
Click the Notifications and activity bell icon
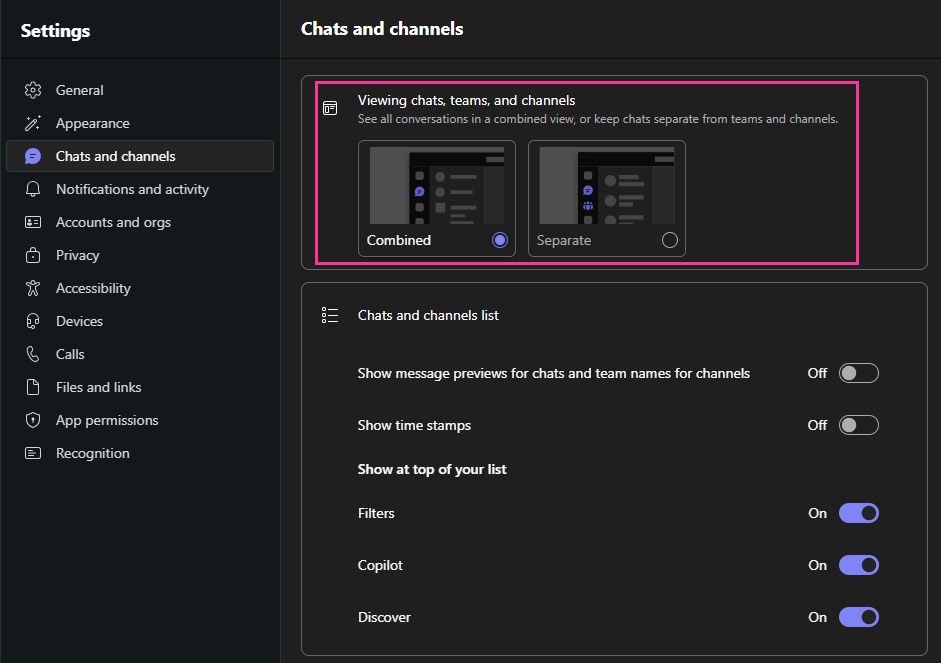[33, 189]
